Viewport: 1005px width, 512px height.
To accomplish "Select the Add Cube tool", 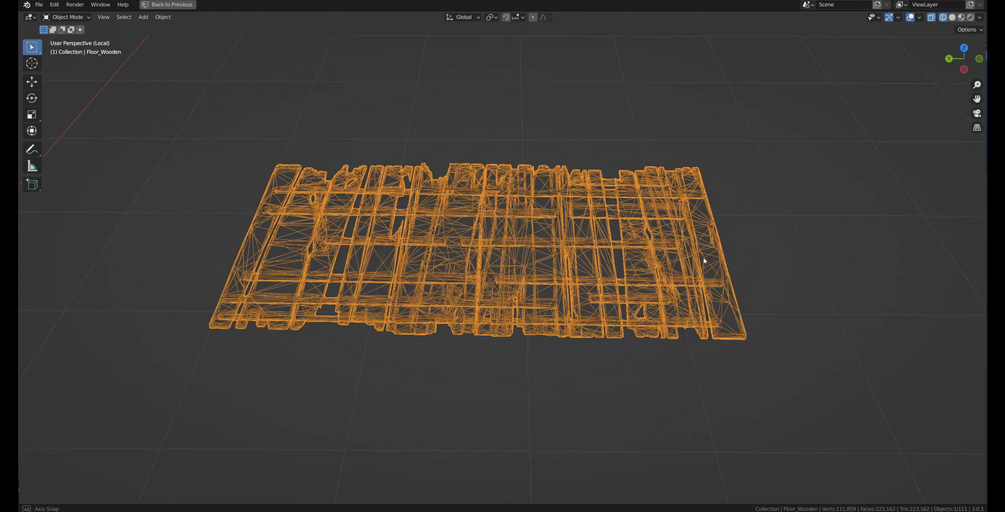I will point(31,185).
